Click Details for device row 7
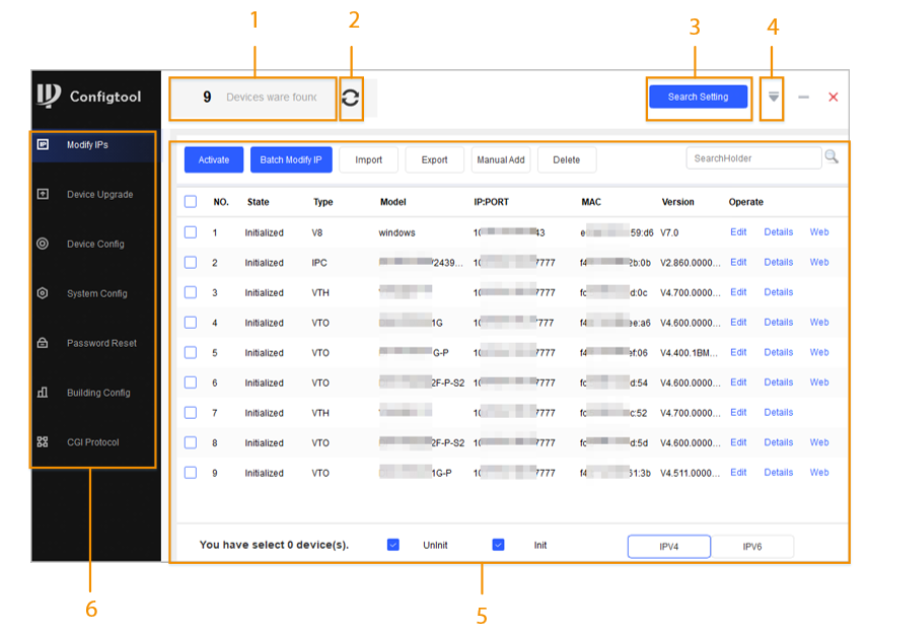 tap(779, 412)
